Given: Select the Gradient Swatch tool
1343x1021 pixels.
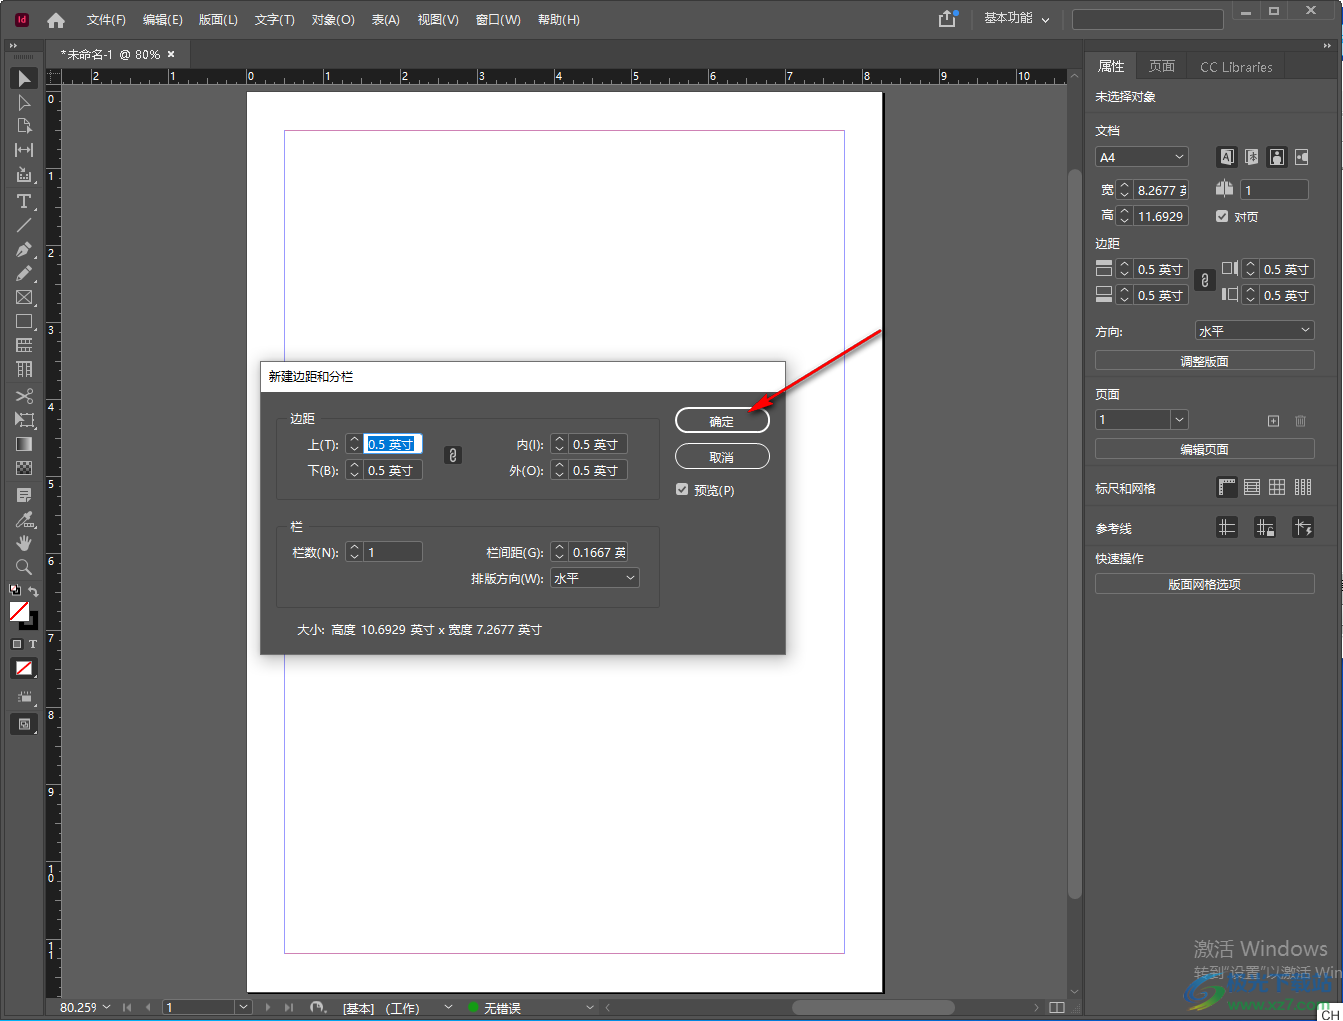Looking at the screenshot, I should pos(24,444).
